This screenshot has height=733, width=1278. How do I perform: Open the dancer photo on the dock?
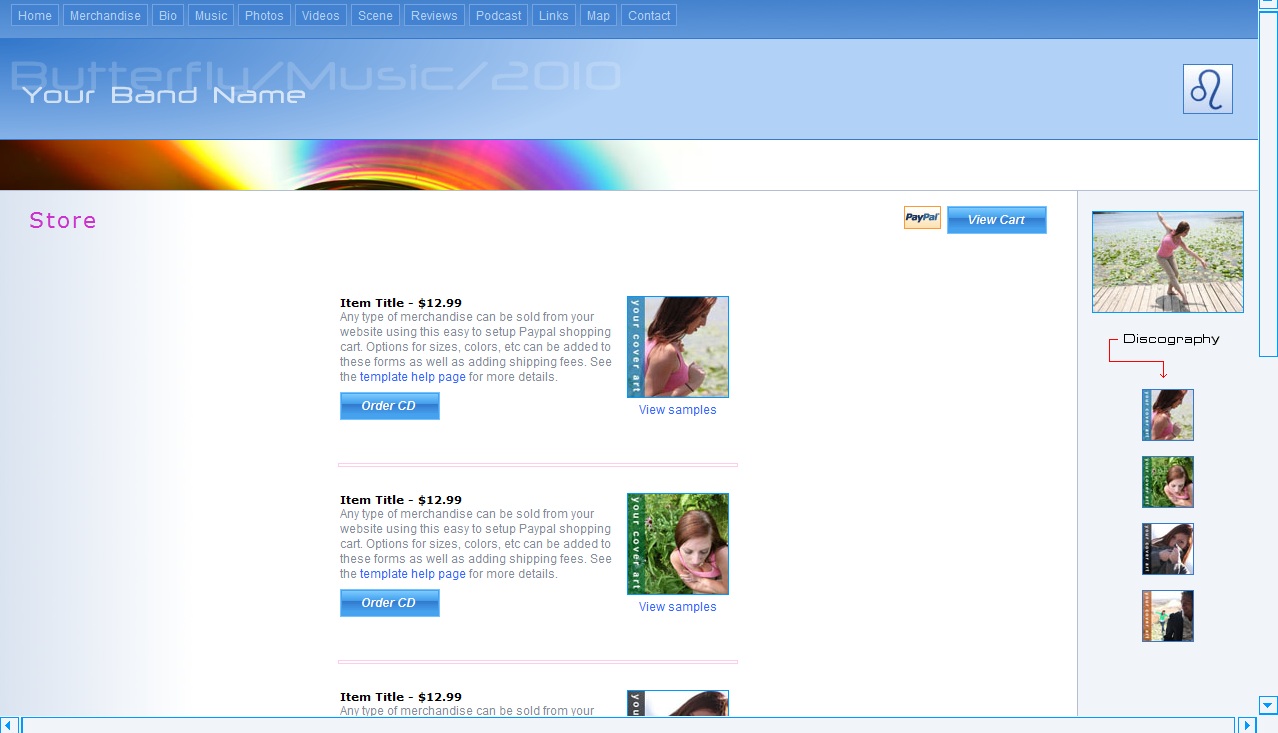1168,262
